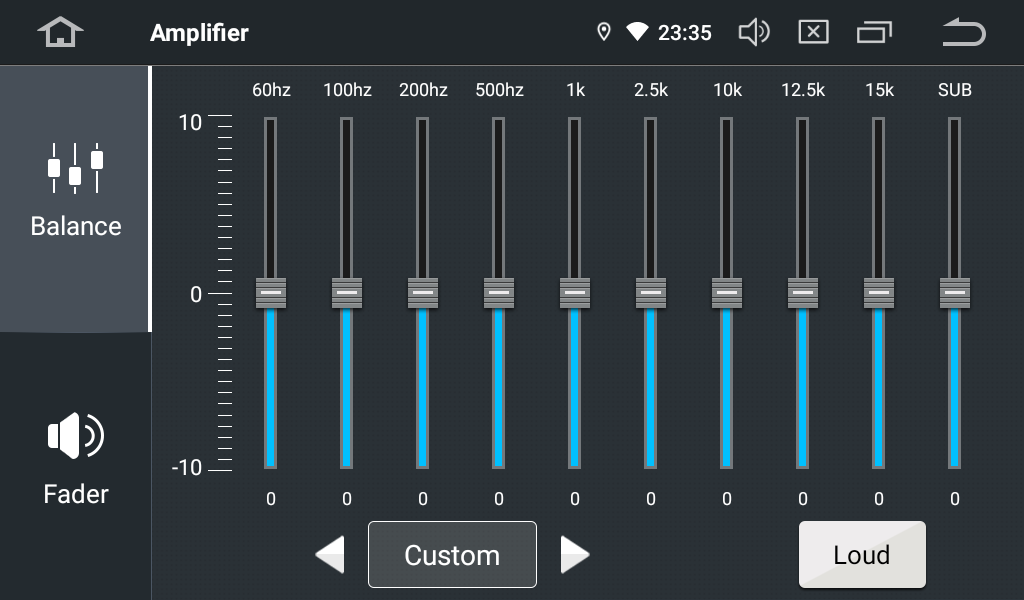This screenshot has width=1024, height=600.
Task: Tap the Home icon
Action: [x=60, y=33]
